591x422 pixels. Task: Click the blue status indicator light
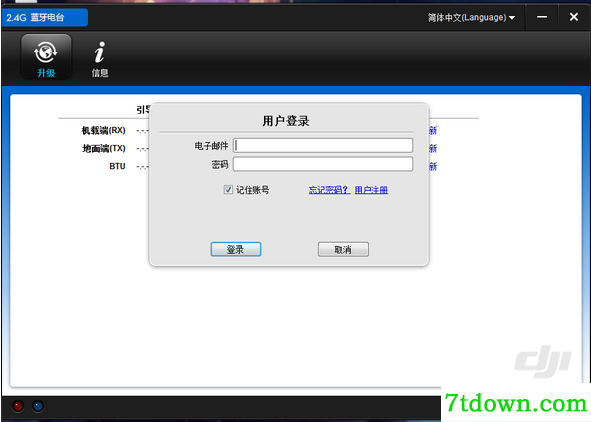[38, 406]
